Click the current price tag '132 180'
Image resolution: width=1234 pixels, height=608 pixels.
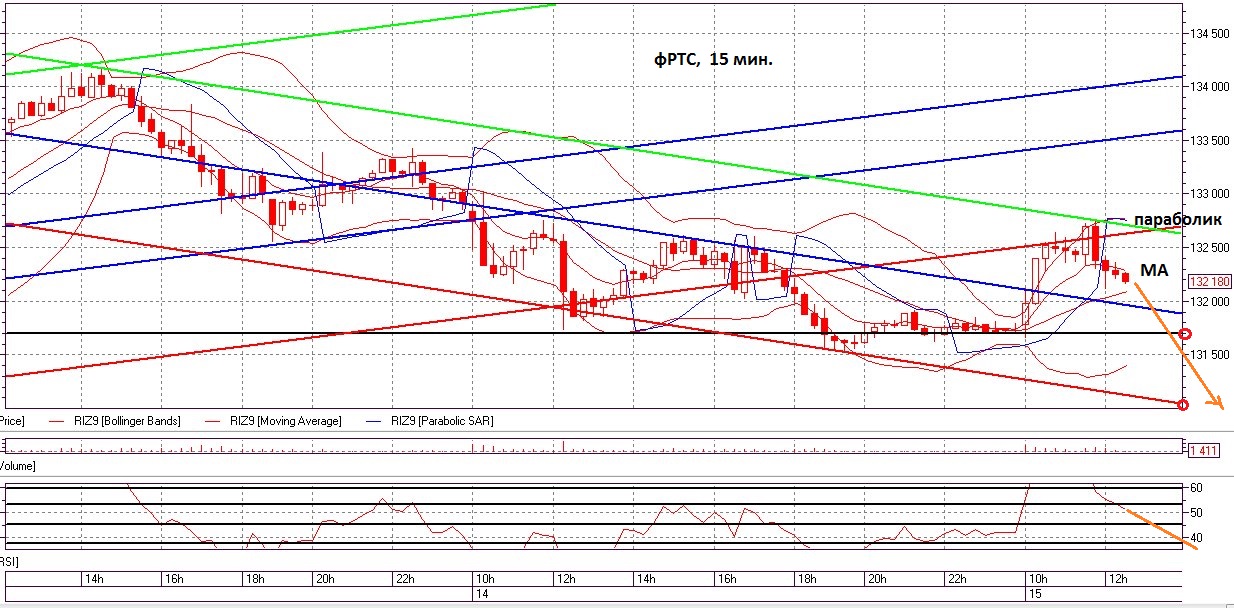(x=1210, y=281)
